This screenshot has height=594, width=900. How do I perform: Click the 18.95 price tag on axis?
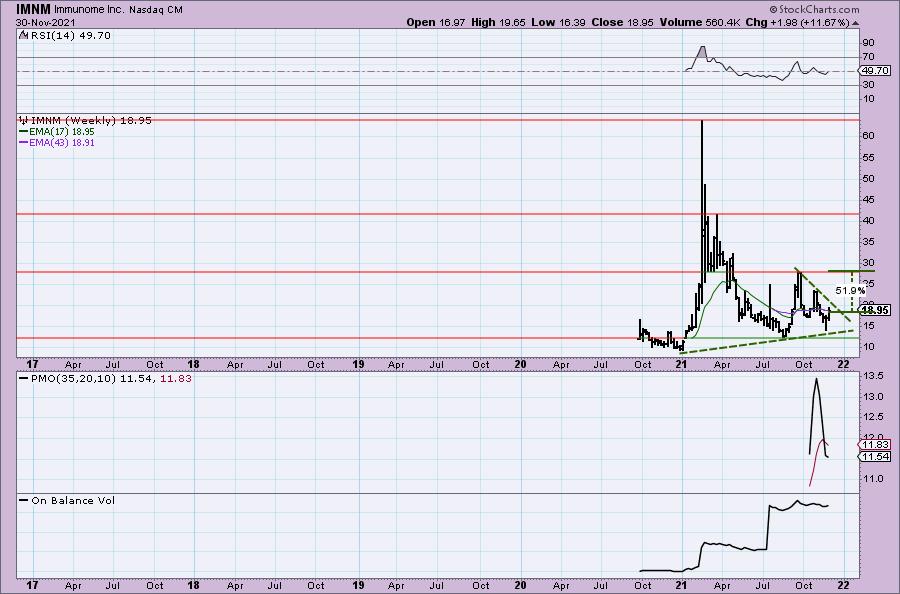876,310
